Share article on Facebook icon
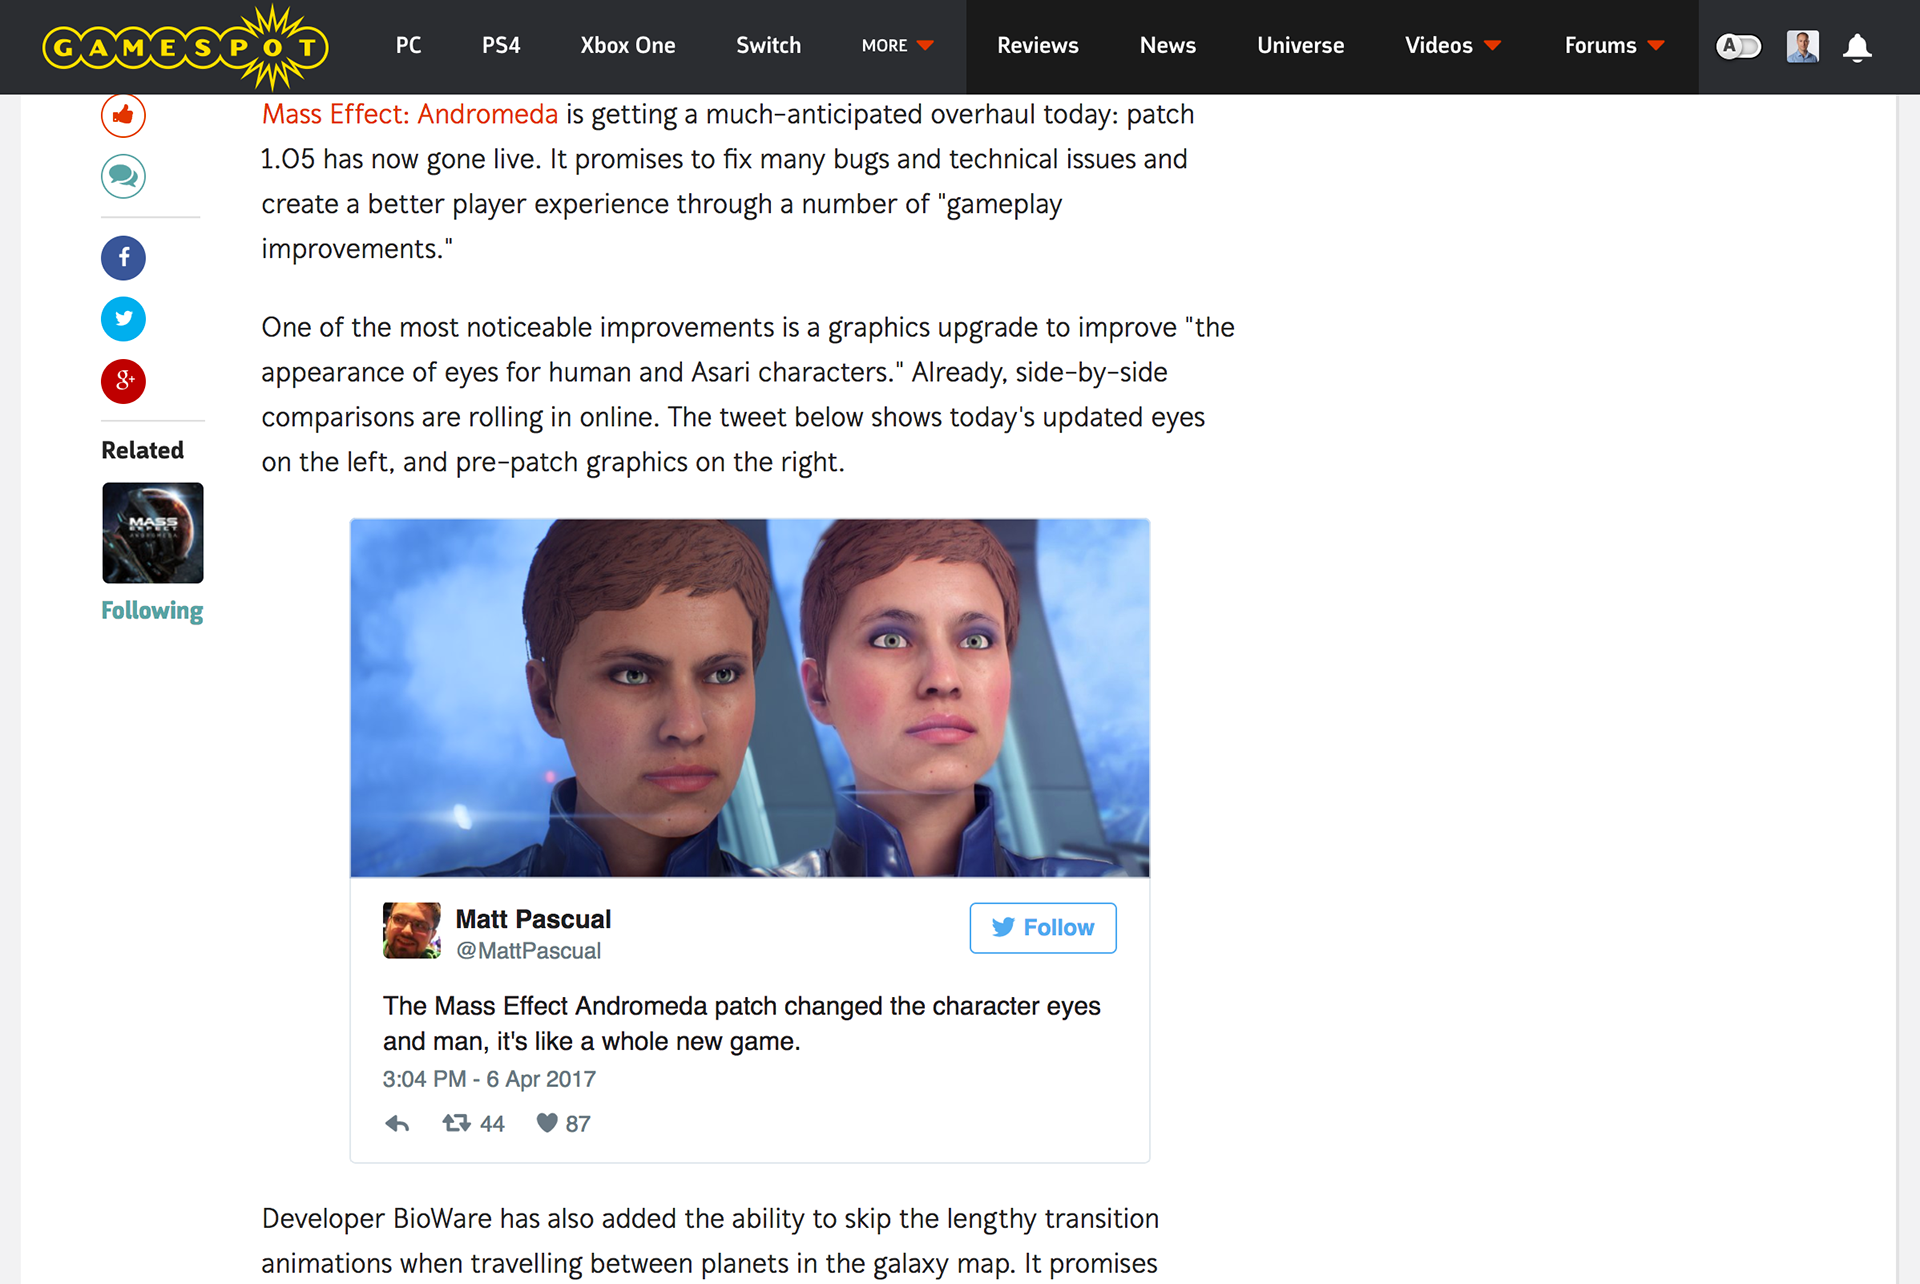 123,258
